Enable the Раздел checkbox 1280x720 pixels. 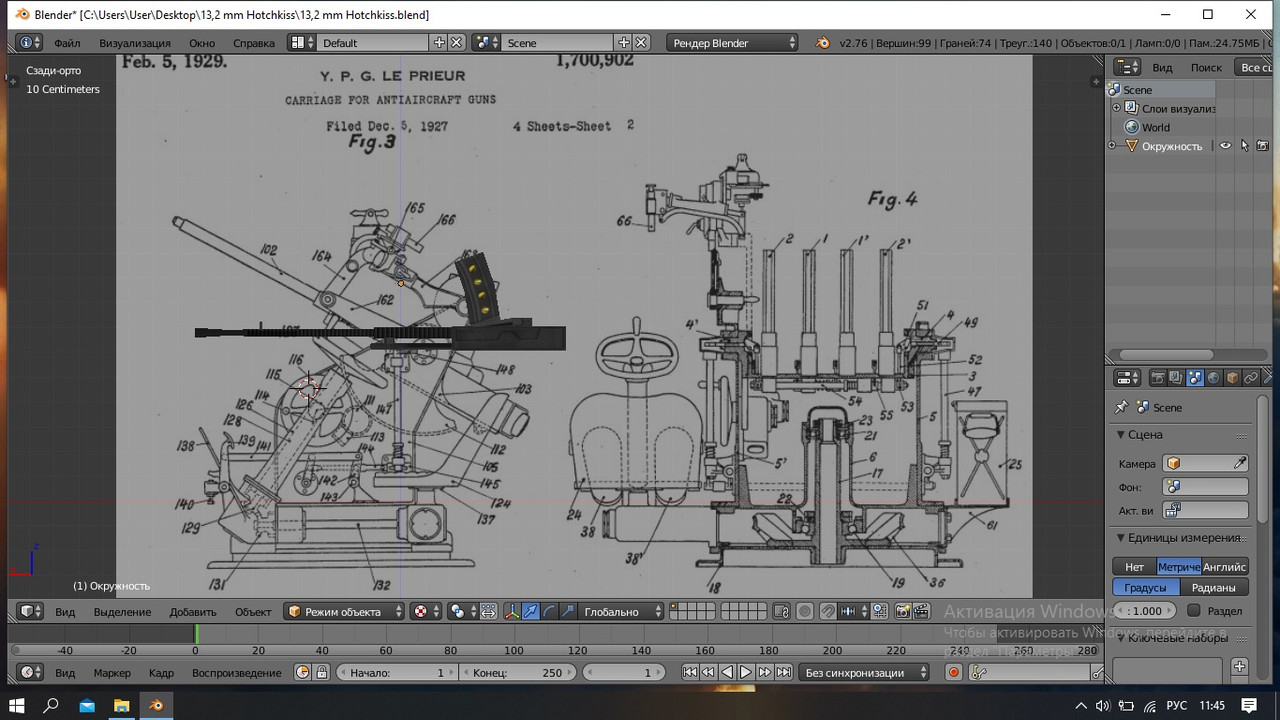click(1193, 610)
